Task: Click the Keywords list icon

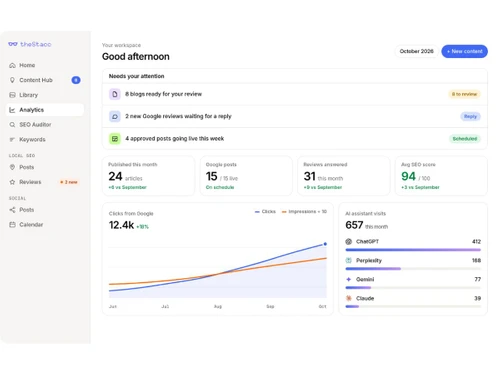Action: click(x=12, y=139)
